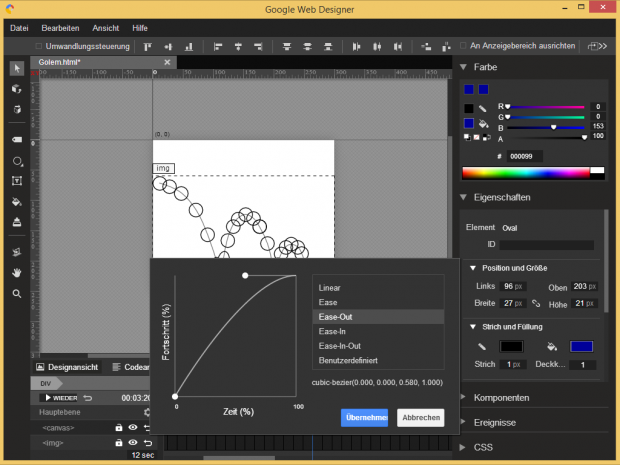
Task: Click the Abbrechen button
Action: pyautogui.click(x=420, y=418)
